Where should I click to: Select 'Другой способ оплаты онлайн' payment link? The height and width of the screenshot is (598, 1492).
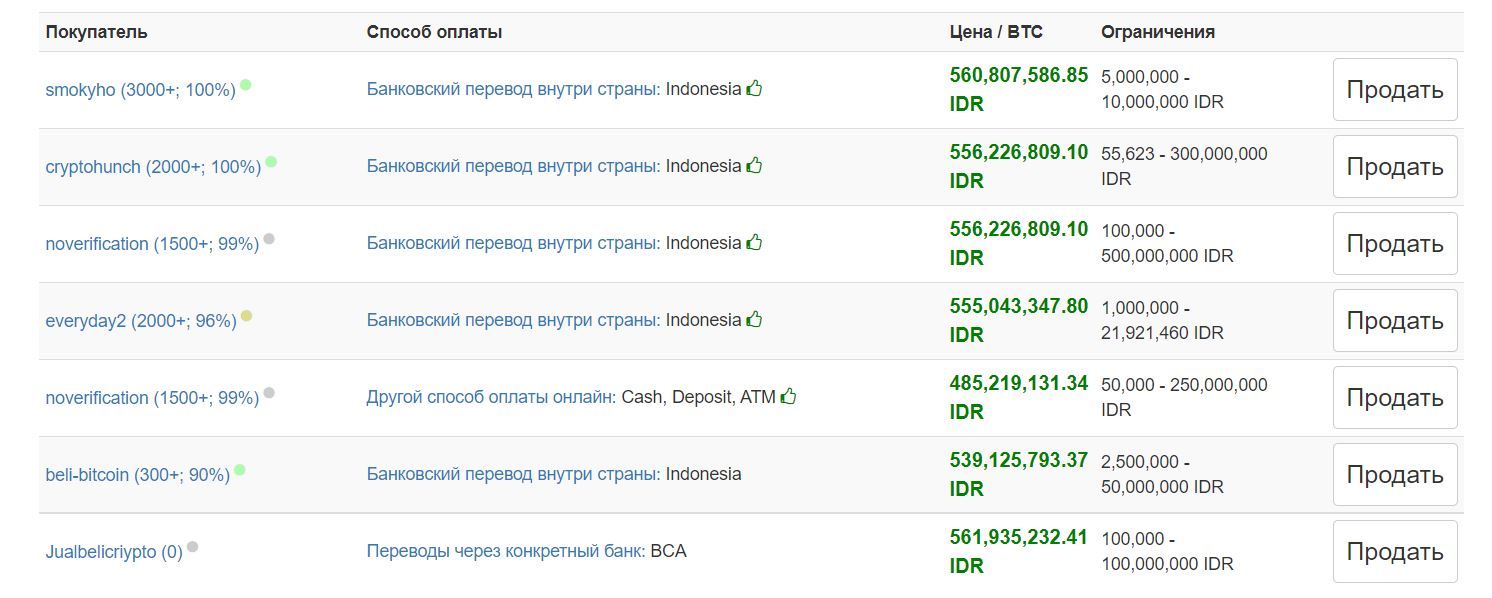pyautogui.click(x=491, y=397)
